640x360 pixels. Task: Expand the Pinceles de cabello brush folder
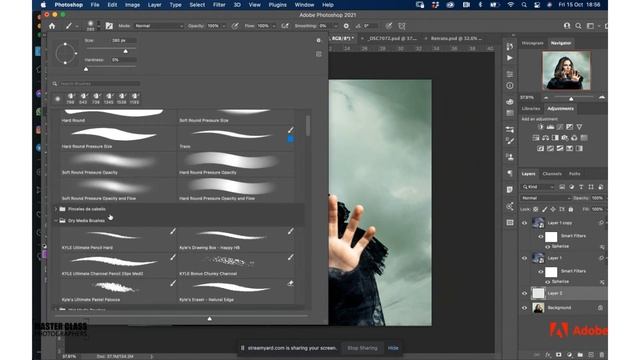point(56,209)
